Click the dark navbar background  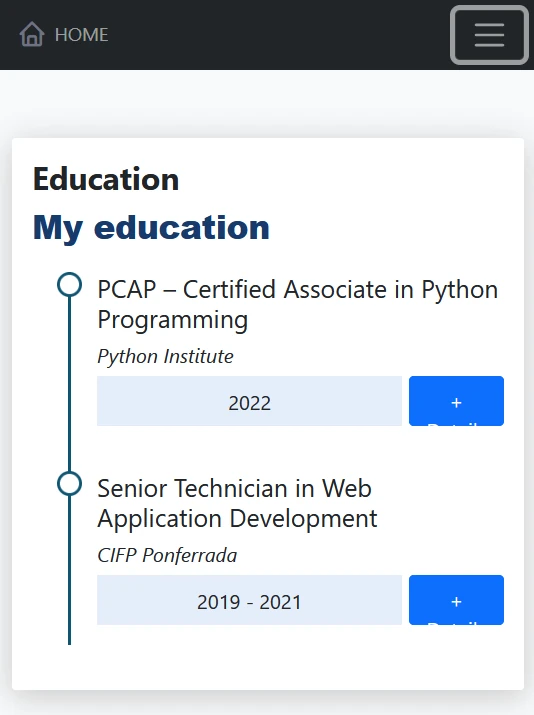tap(274, 35)
